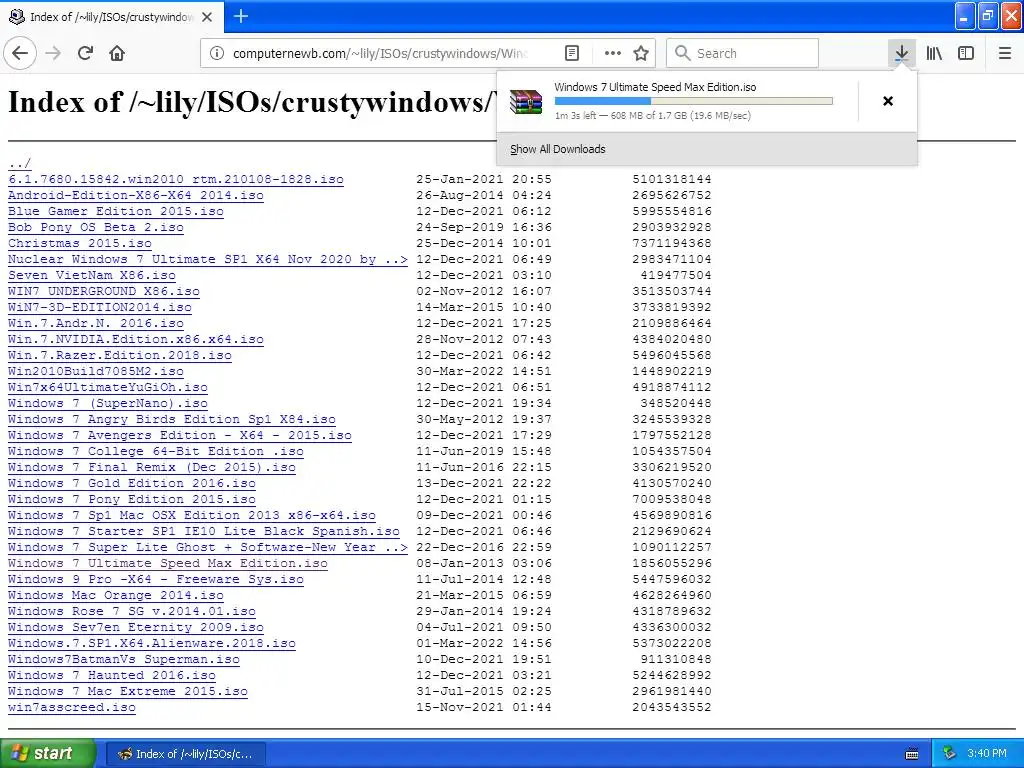This screenshot has height=768, width=1024.
Task: Click Firefox window button in taskbar
Action: click(185, 754)
